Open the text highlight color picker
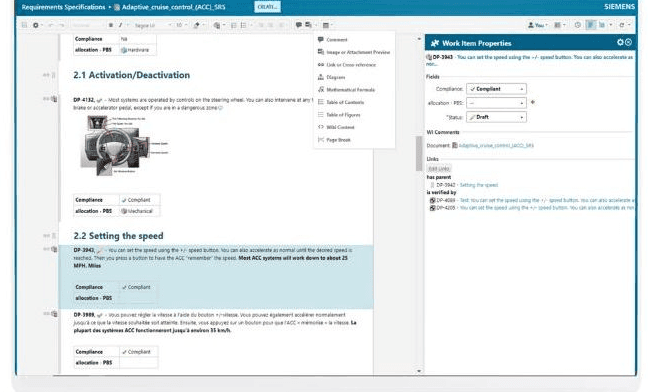The height and width of the screenshot is (392, 648). (198, 25)
